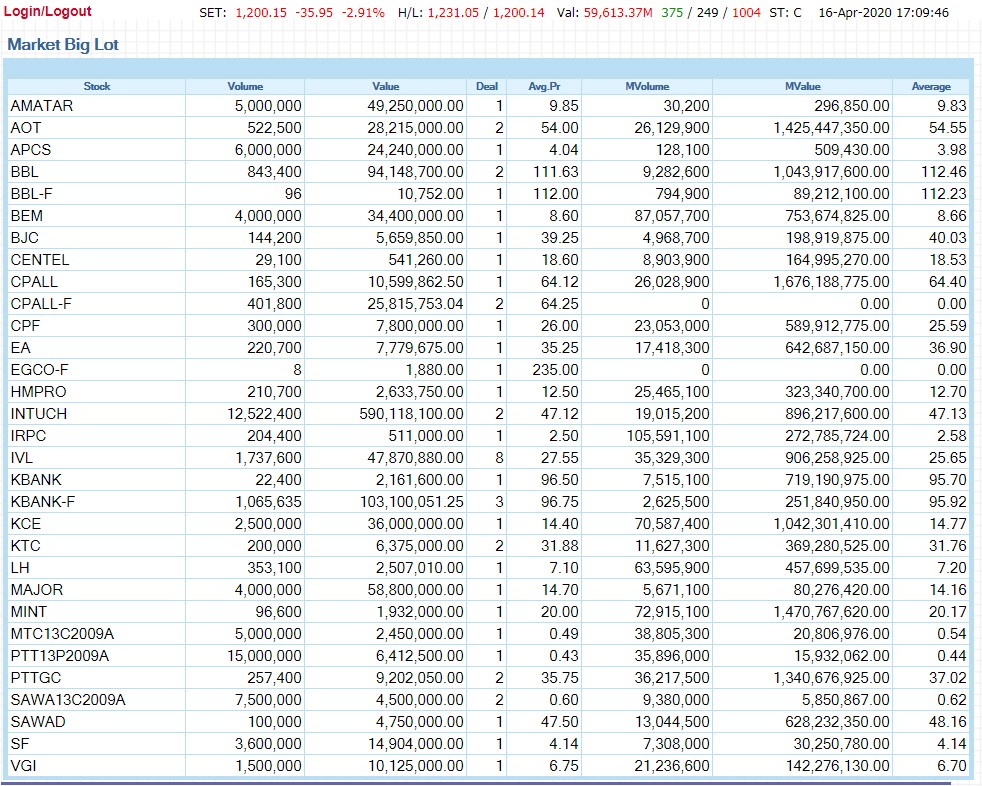Select the CPF stock name
This screenshot has height=786, width=982.
[25, 326]
